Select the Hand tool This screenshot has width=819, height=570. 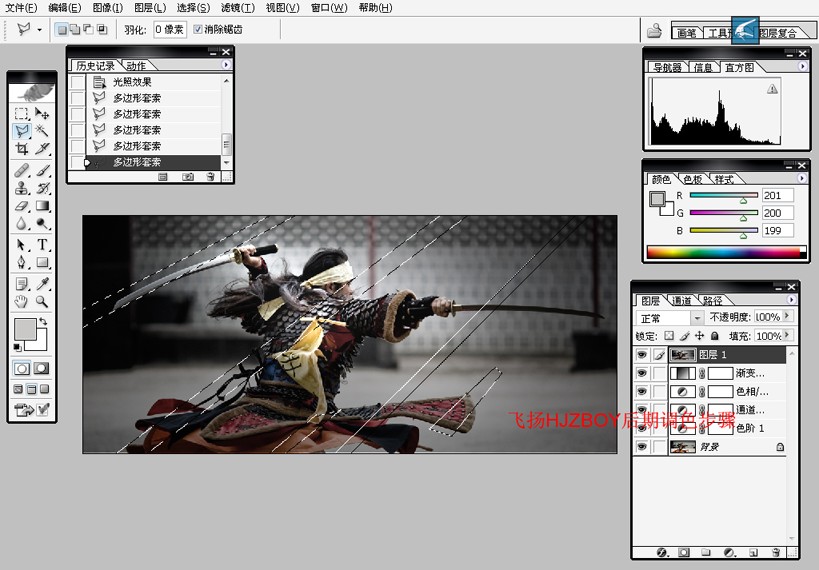pyautogui.click(x=21, y=301)
